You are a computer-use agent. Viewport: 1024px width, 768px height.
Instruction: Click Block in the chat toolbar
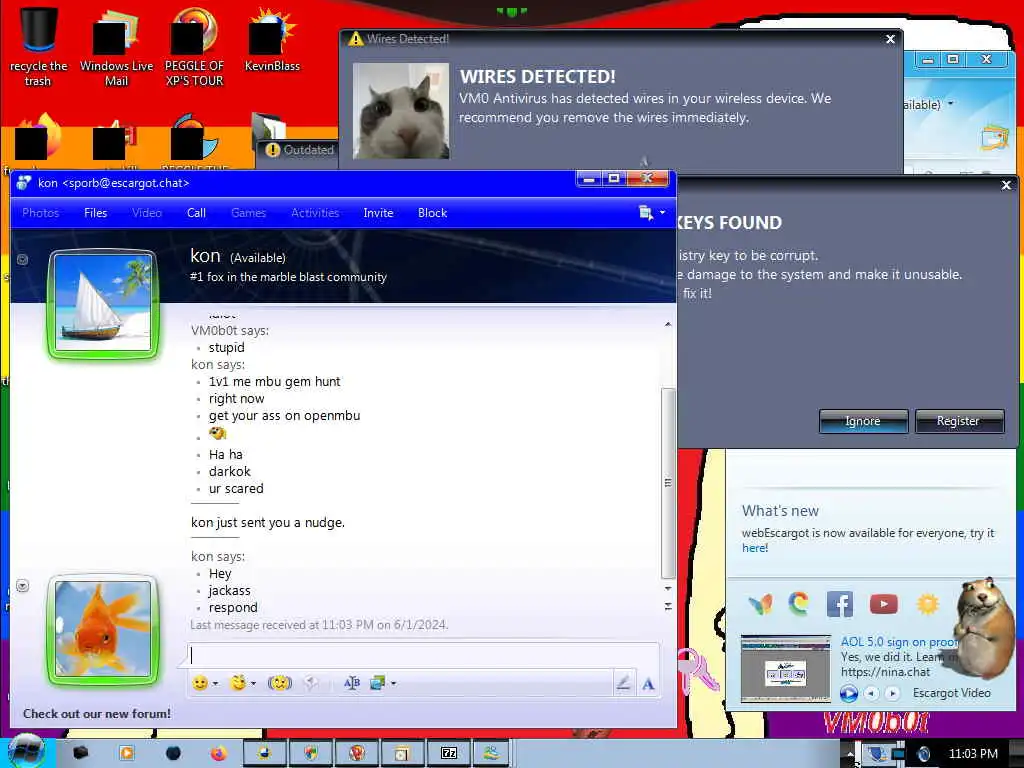(432, 213)
